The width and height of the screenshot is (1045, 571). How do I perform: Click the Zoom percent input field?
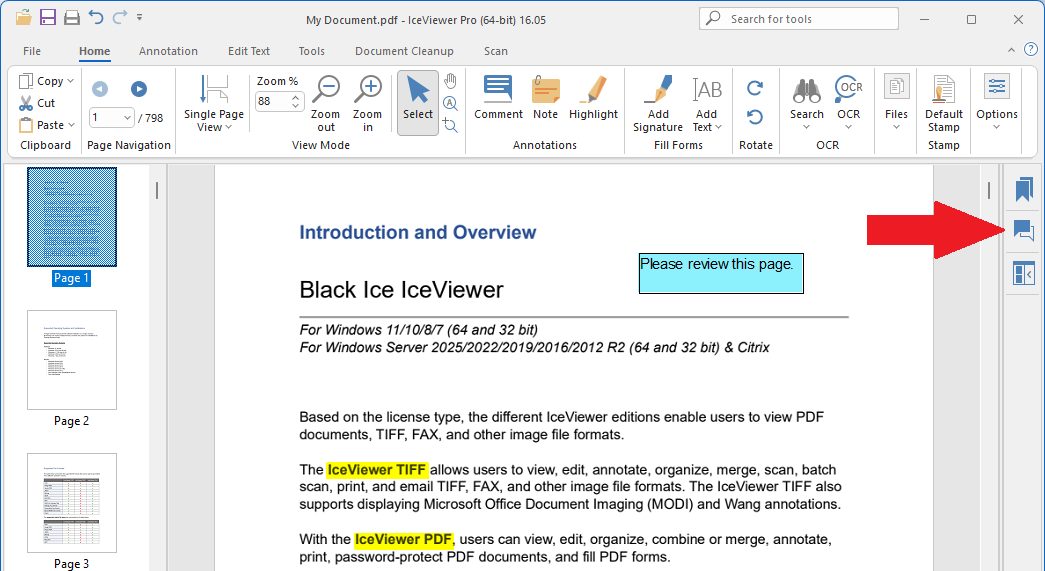coord(273,101)
